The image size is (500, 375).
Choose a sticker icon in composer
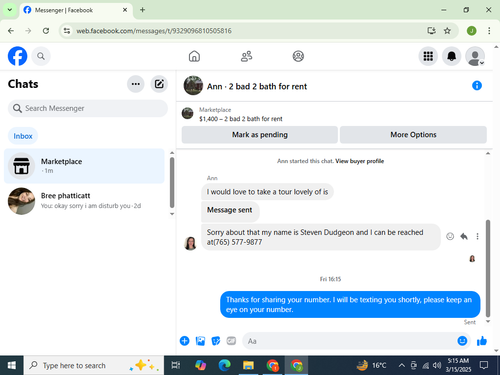(216, 341)
